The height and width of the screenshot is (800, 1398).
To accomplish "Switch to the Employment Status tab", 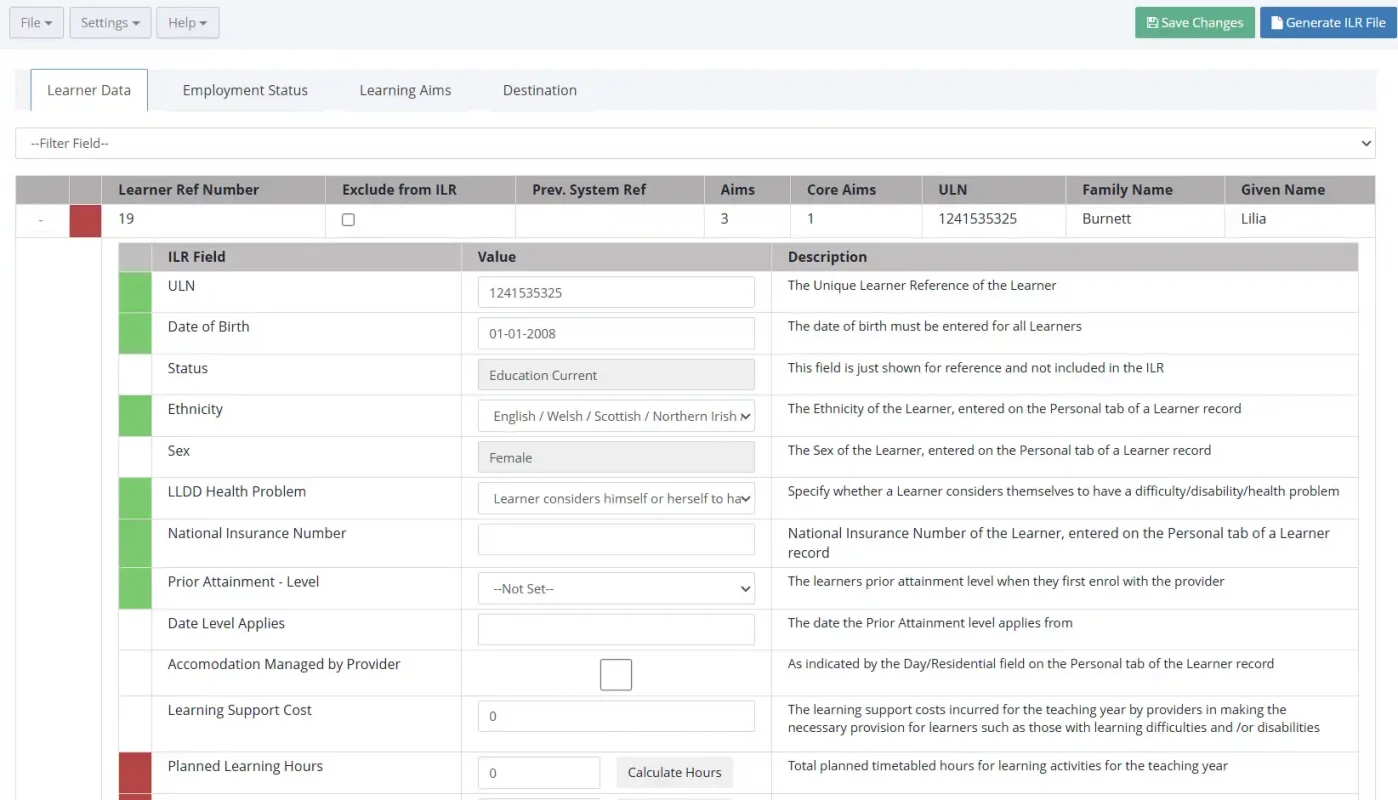I will (x=245, y=90).
